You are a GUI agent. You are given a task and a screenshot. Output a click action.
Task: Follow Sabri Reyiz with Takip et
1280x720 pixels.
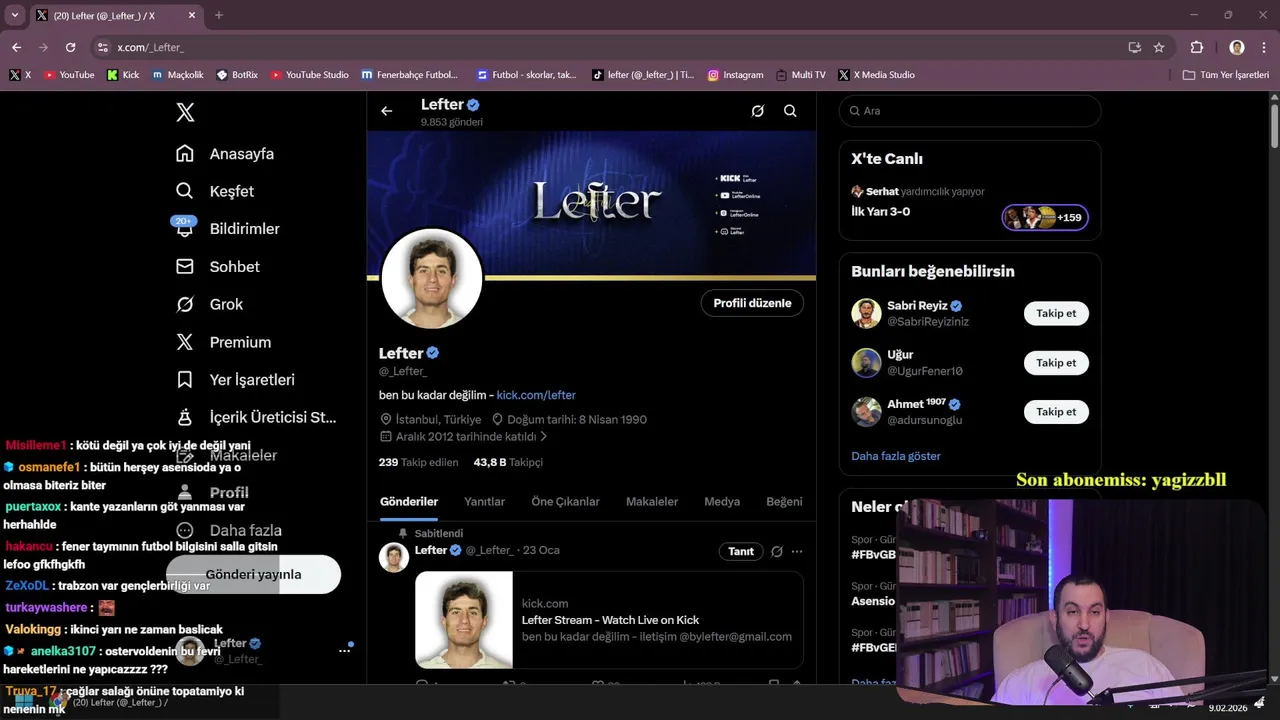1056,313
